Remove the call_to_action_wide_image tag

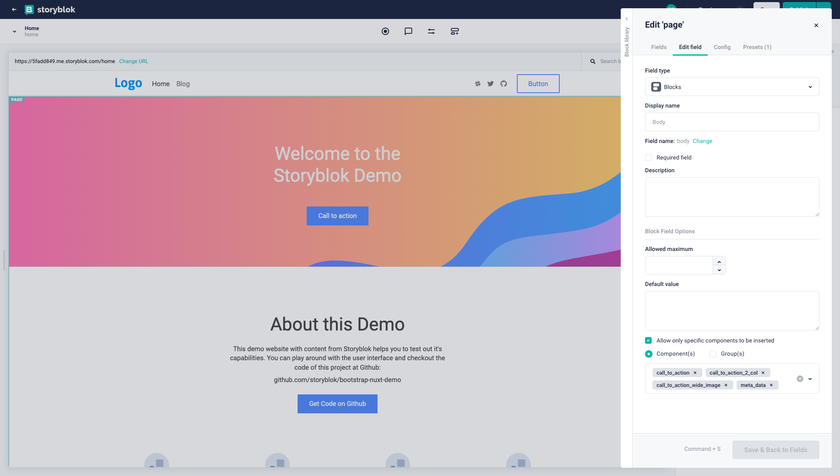(726, 385)
